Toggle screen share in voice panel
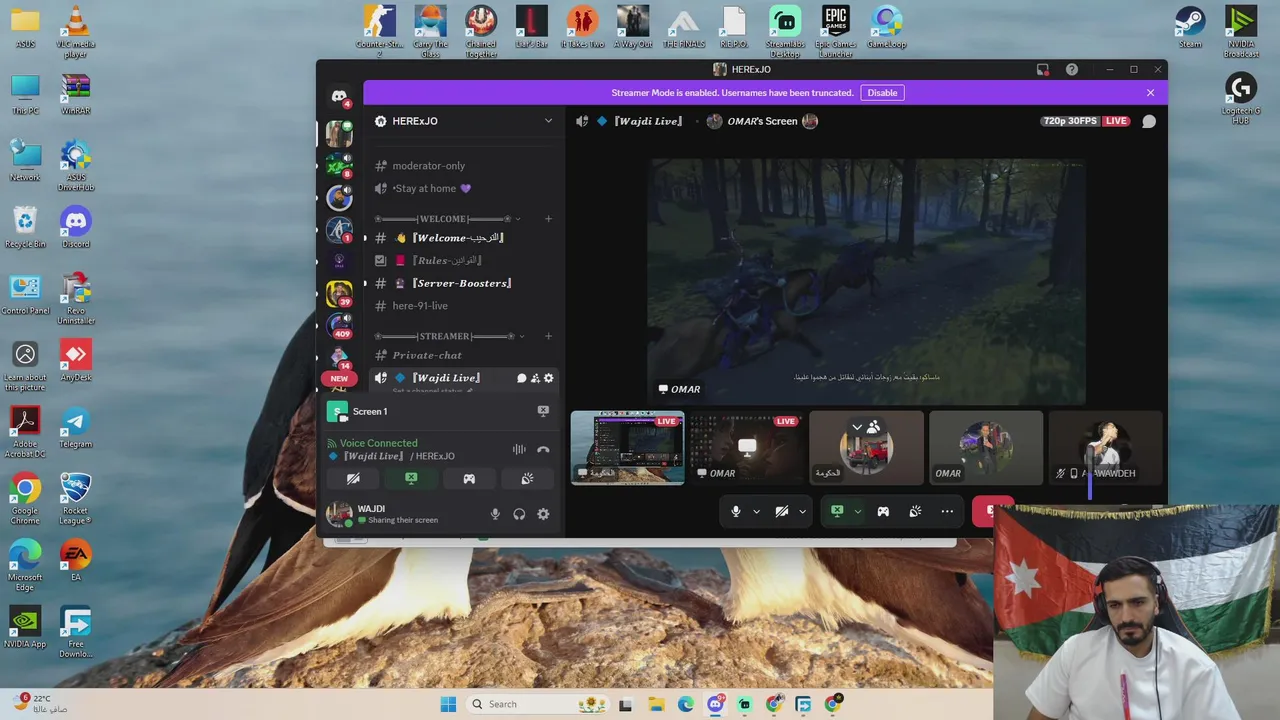Viewport: 1280px width, 720px height. 411,479
